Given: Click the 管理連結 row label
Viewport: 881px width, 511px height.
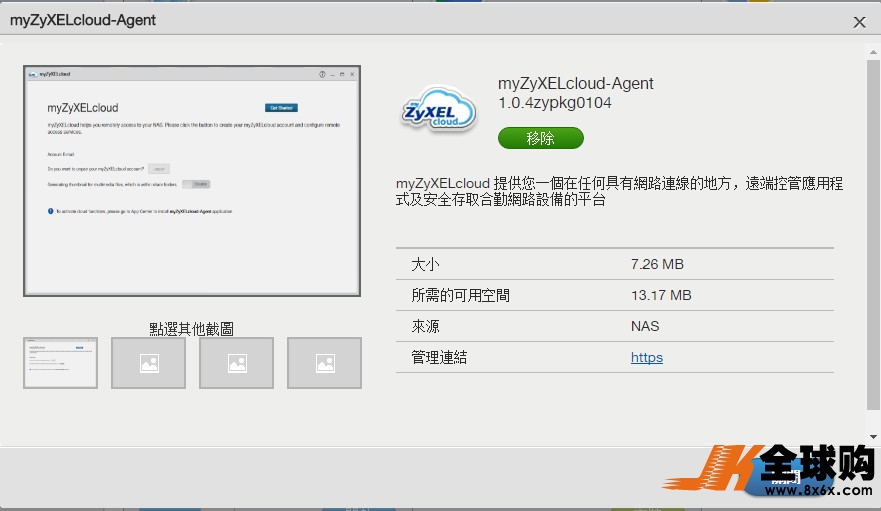Looking at the screenshot, I should point(439,357).
